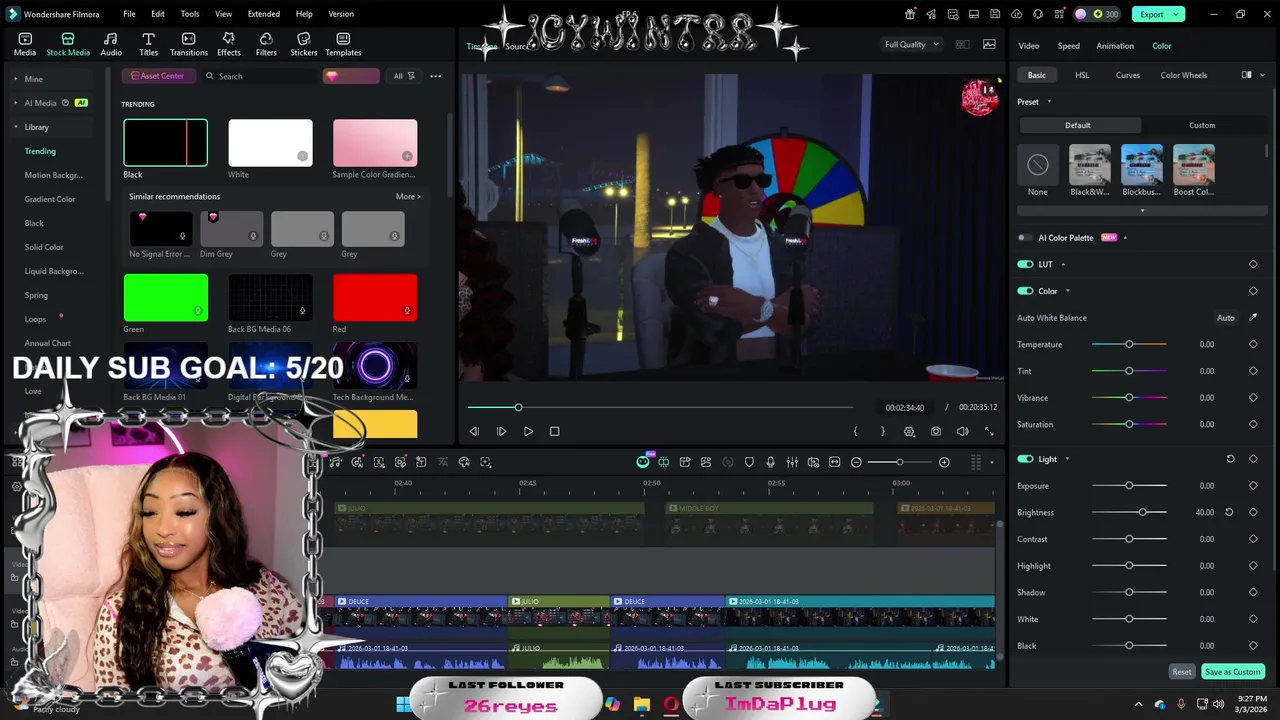This screenshot has height=720, width=1280.
Task: Expand more presets arrow below preset thumbnails
Action: tap(1142, 210)
